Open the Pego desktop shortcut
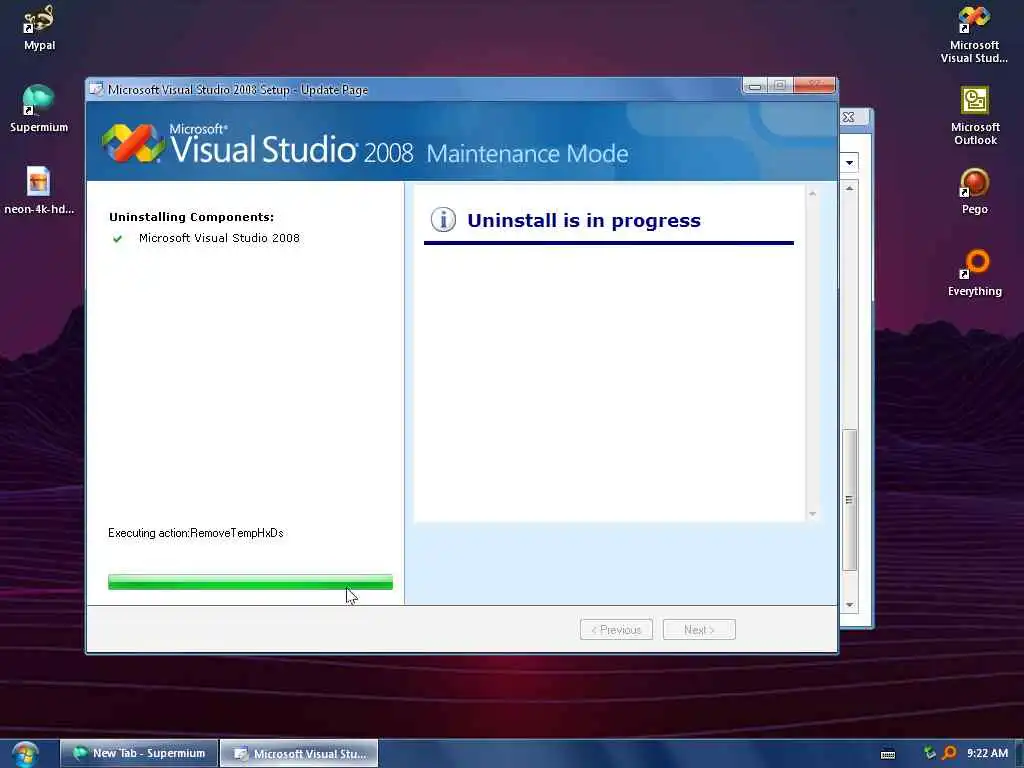 tap(974, 191)
